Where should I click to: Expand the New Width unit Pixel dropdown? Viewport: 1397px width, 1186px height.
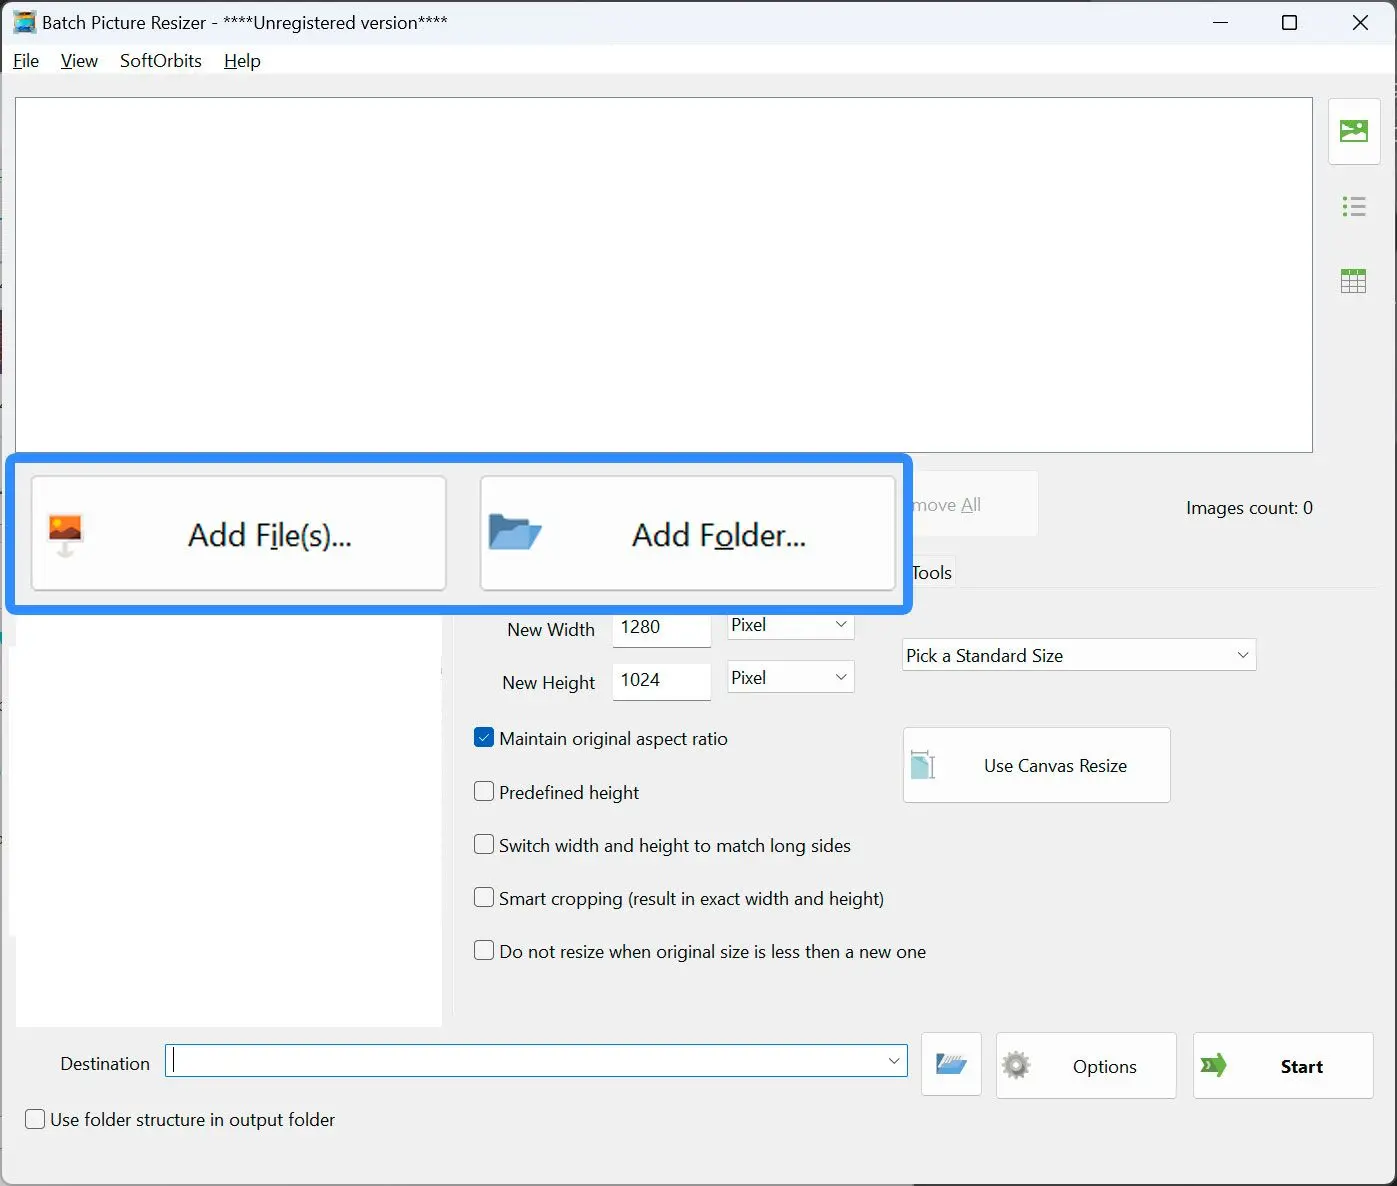point(791,625)
